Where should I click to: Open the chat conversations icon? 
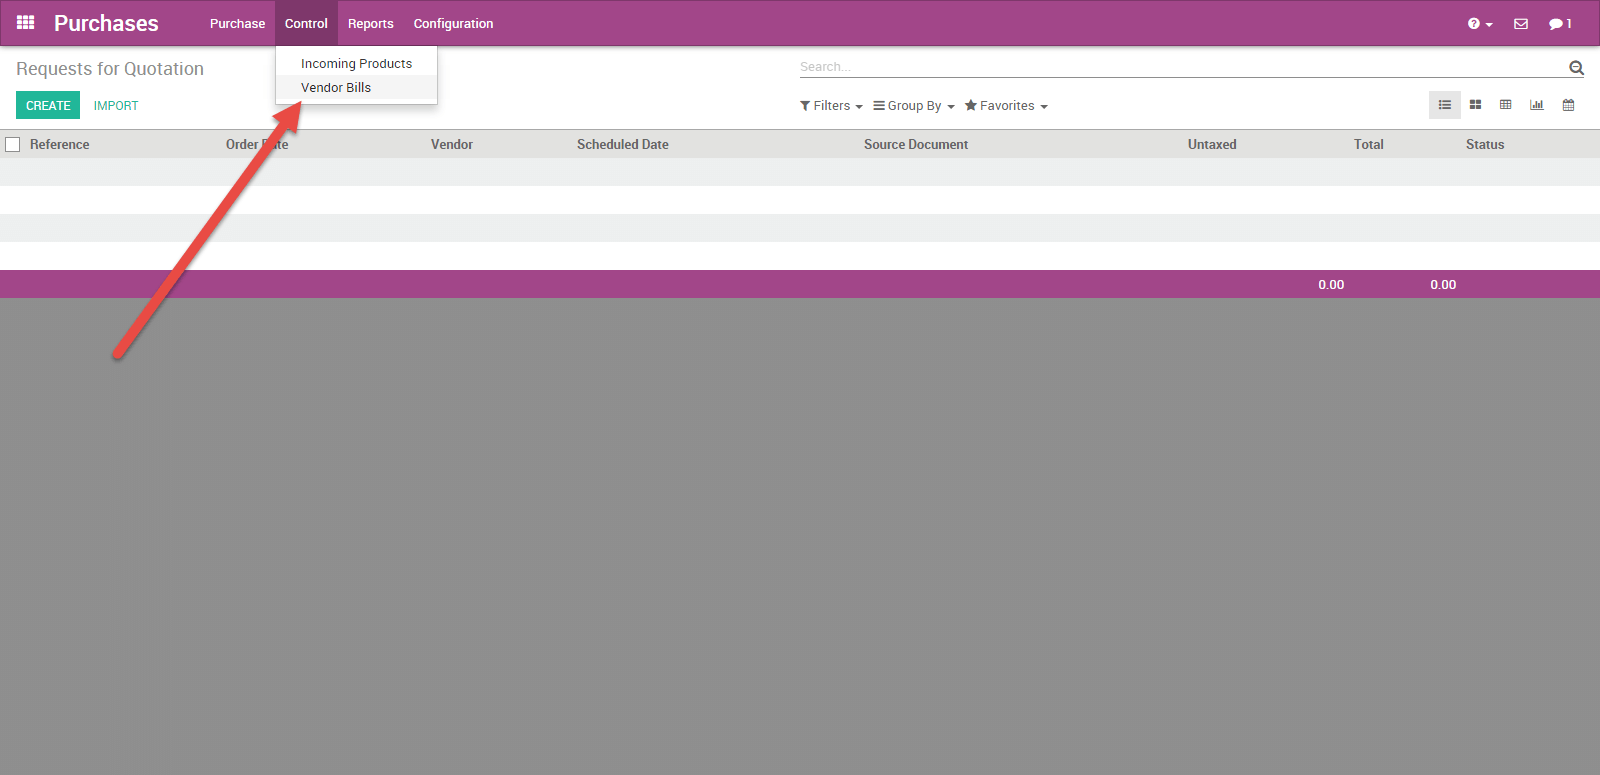(1559, 24)
